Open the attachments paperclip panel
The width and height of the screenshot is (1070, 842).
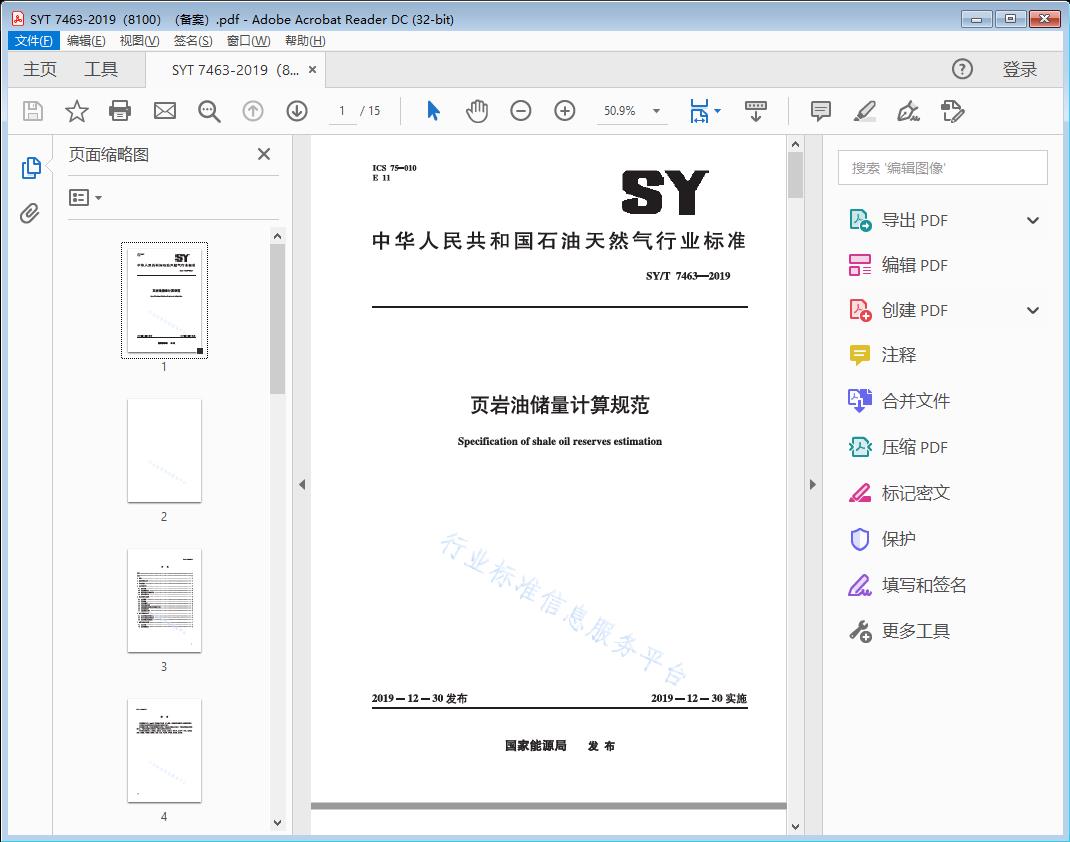[30, 213]
